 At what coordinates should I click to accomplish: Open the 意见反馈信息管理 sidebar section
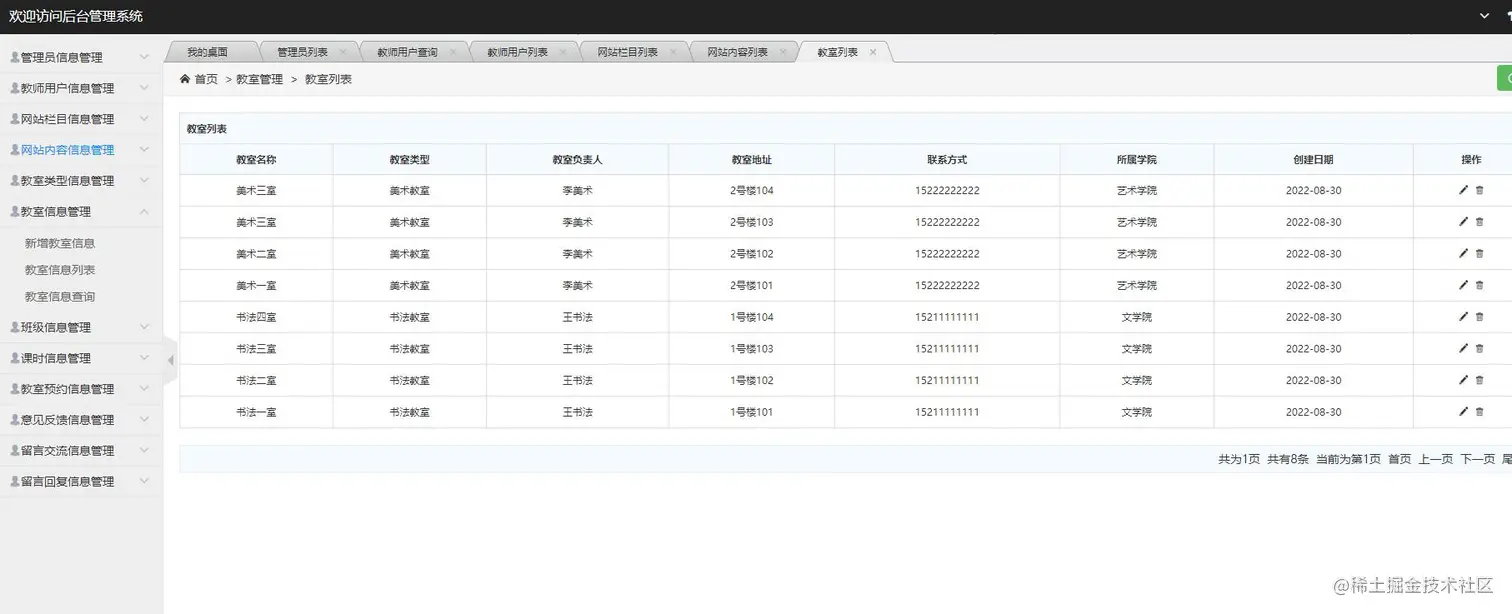click(x=81, y=420)
